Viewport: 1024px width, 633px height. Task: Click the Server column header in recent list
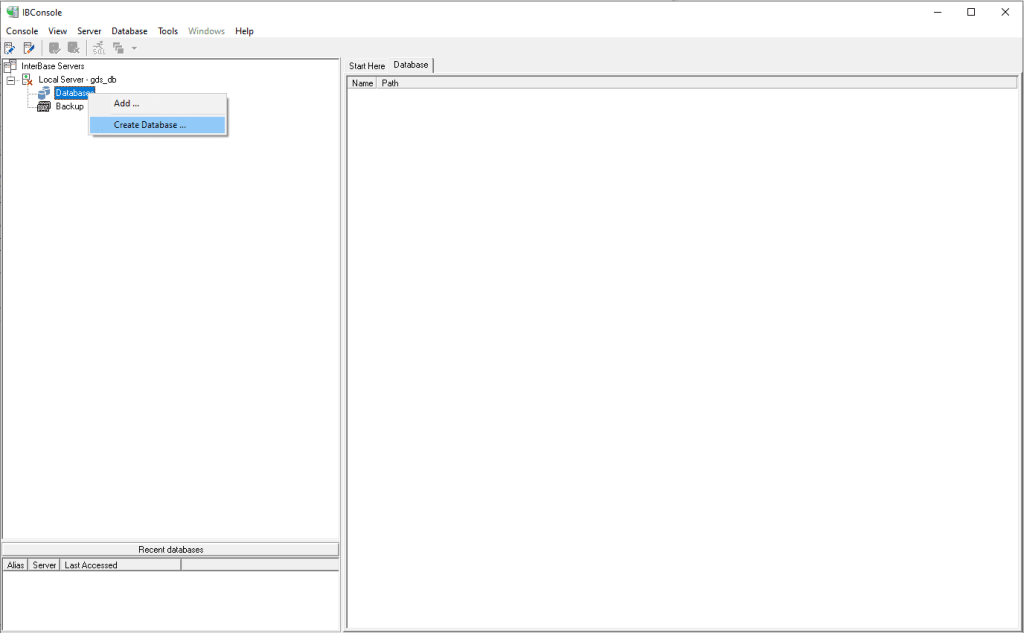[x=44, y=565]
